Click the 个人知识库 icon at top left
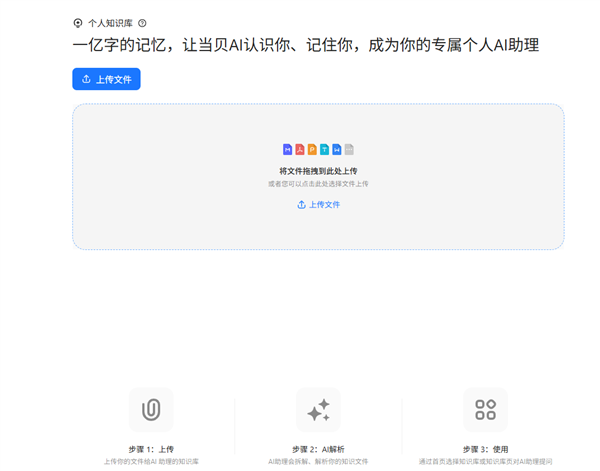600x471 pixels. point(78,22)
